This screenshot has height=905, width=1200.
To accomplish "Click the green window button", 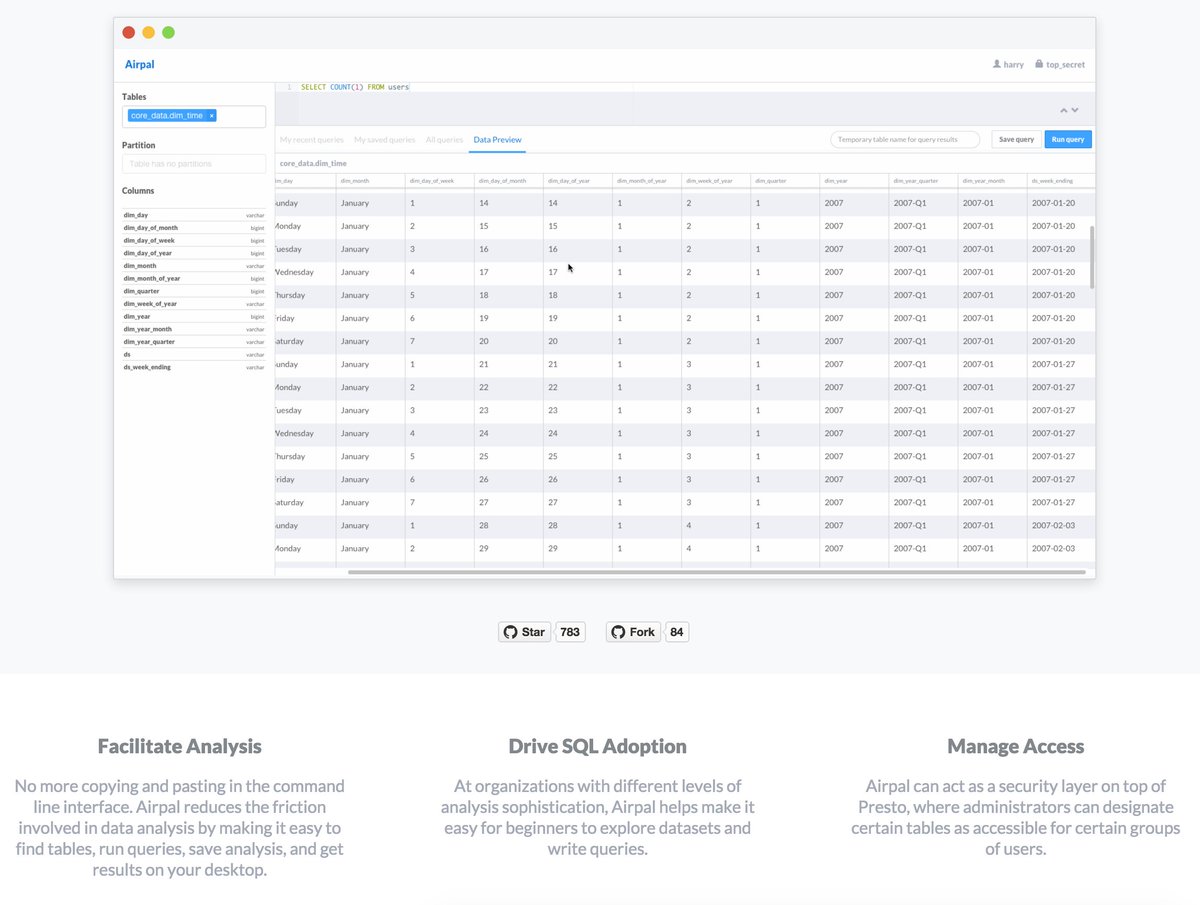I will [x=169, y=32].
